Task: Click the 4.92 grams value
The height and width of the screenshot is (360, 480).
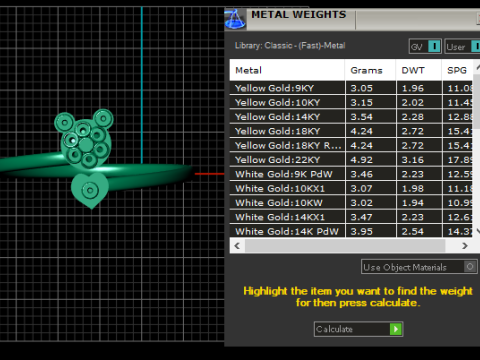Action: click(x=361, y=160)
